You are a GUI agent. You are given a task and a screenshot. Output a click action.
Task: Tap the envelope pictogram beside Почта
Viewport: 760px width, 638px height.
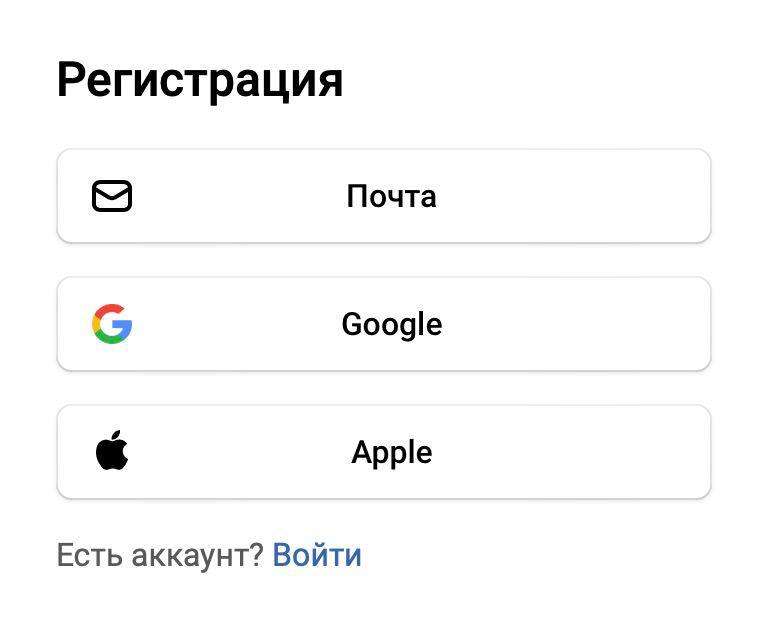tap(112, 196)
